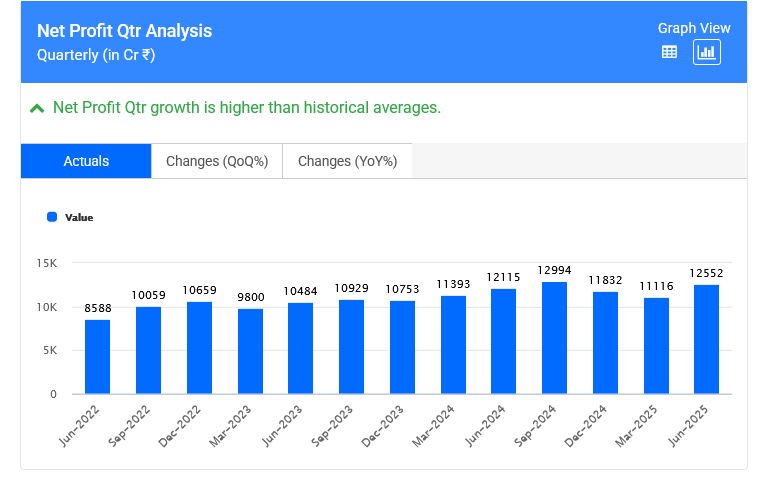Select the bar graph view icon
The width and height of the screenshot is (768, 502).
click(707, 52)
